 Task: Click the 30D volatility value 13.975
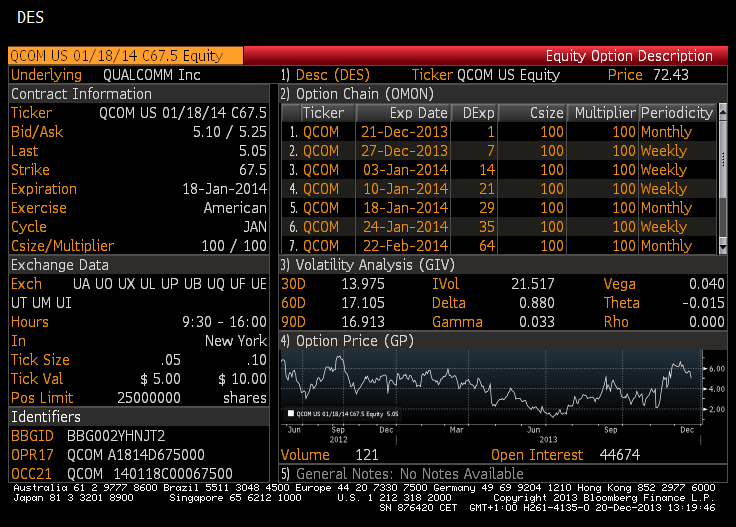(363, 284)
